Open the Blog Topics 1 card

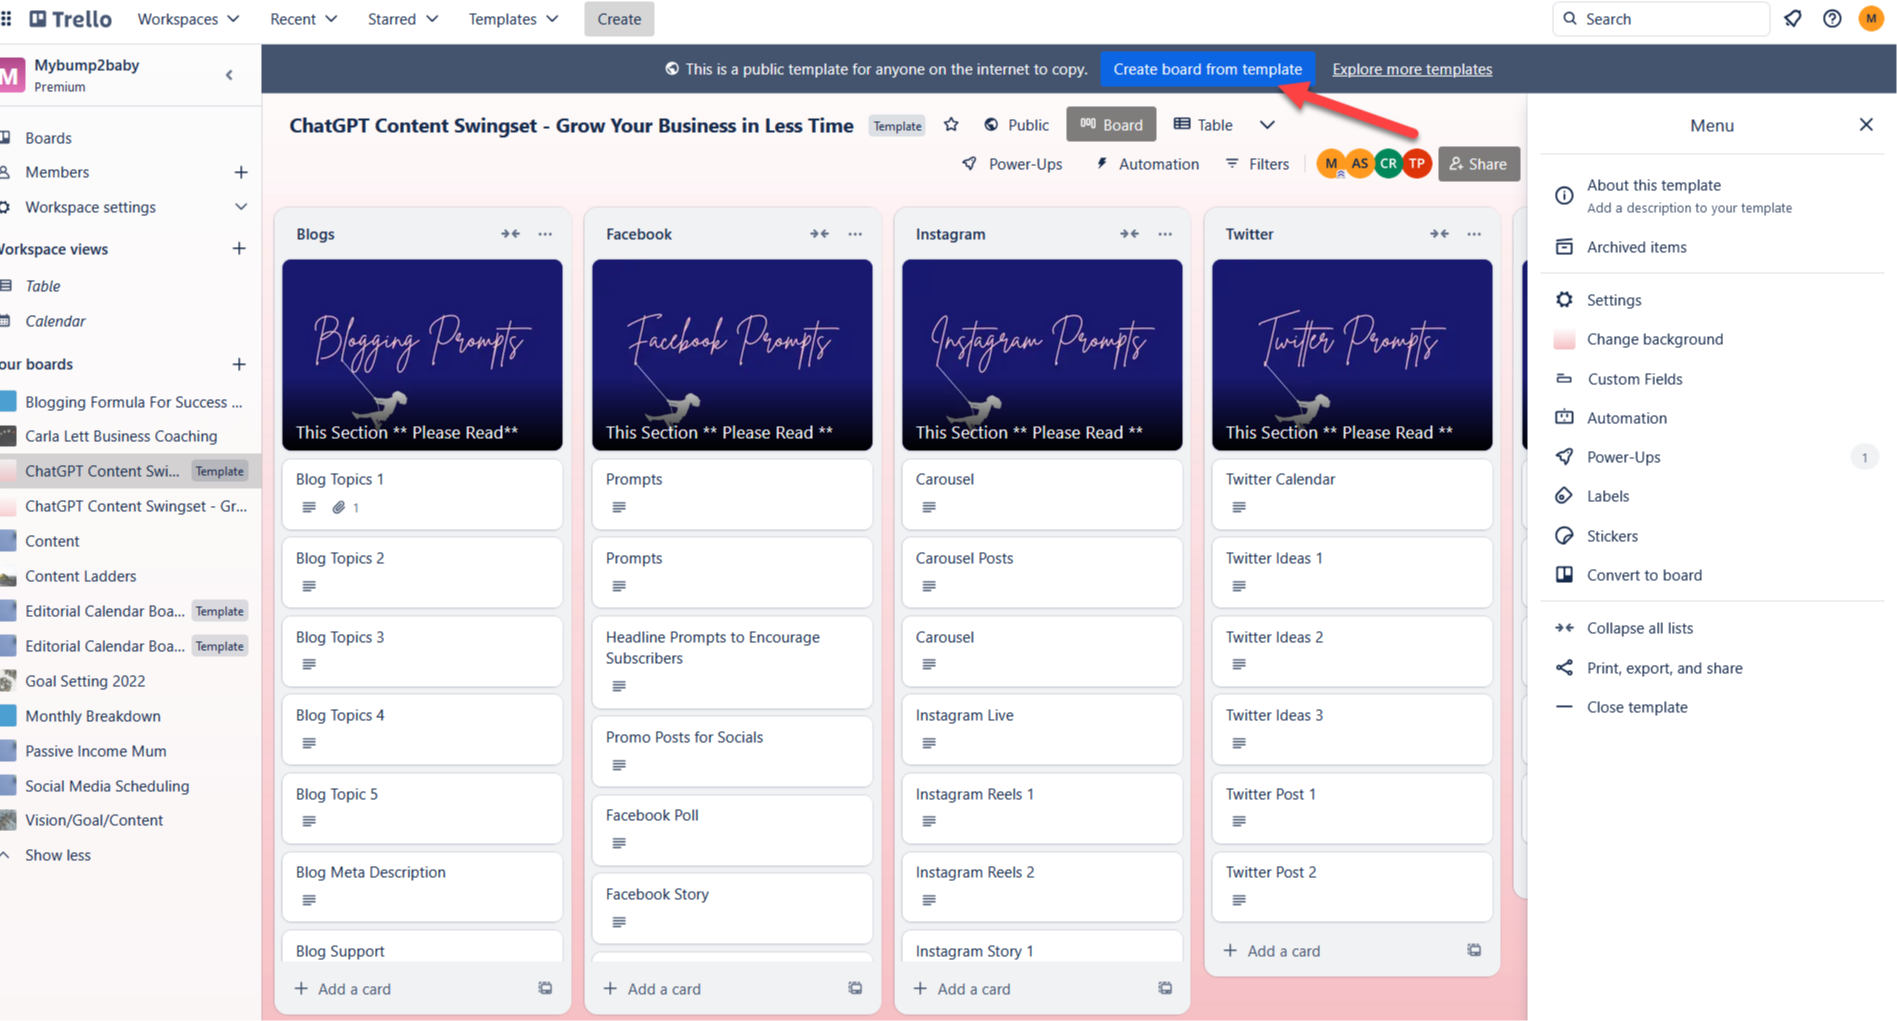[422, 493]
